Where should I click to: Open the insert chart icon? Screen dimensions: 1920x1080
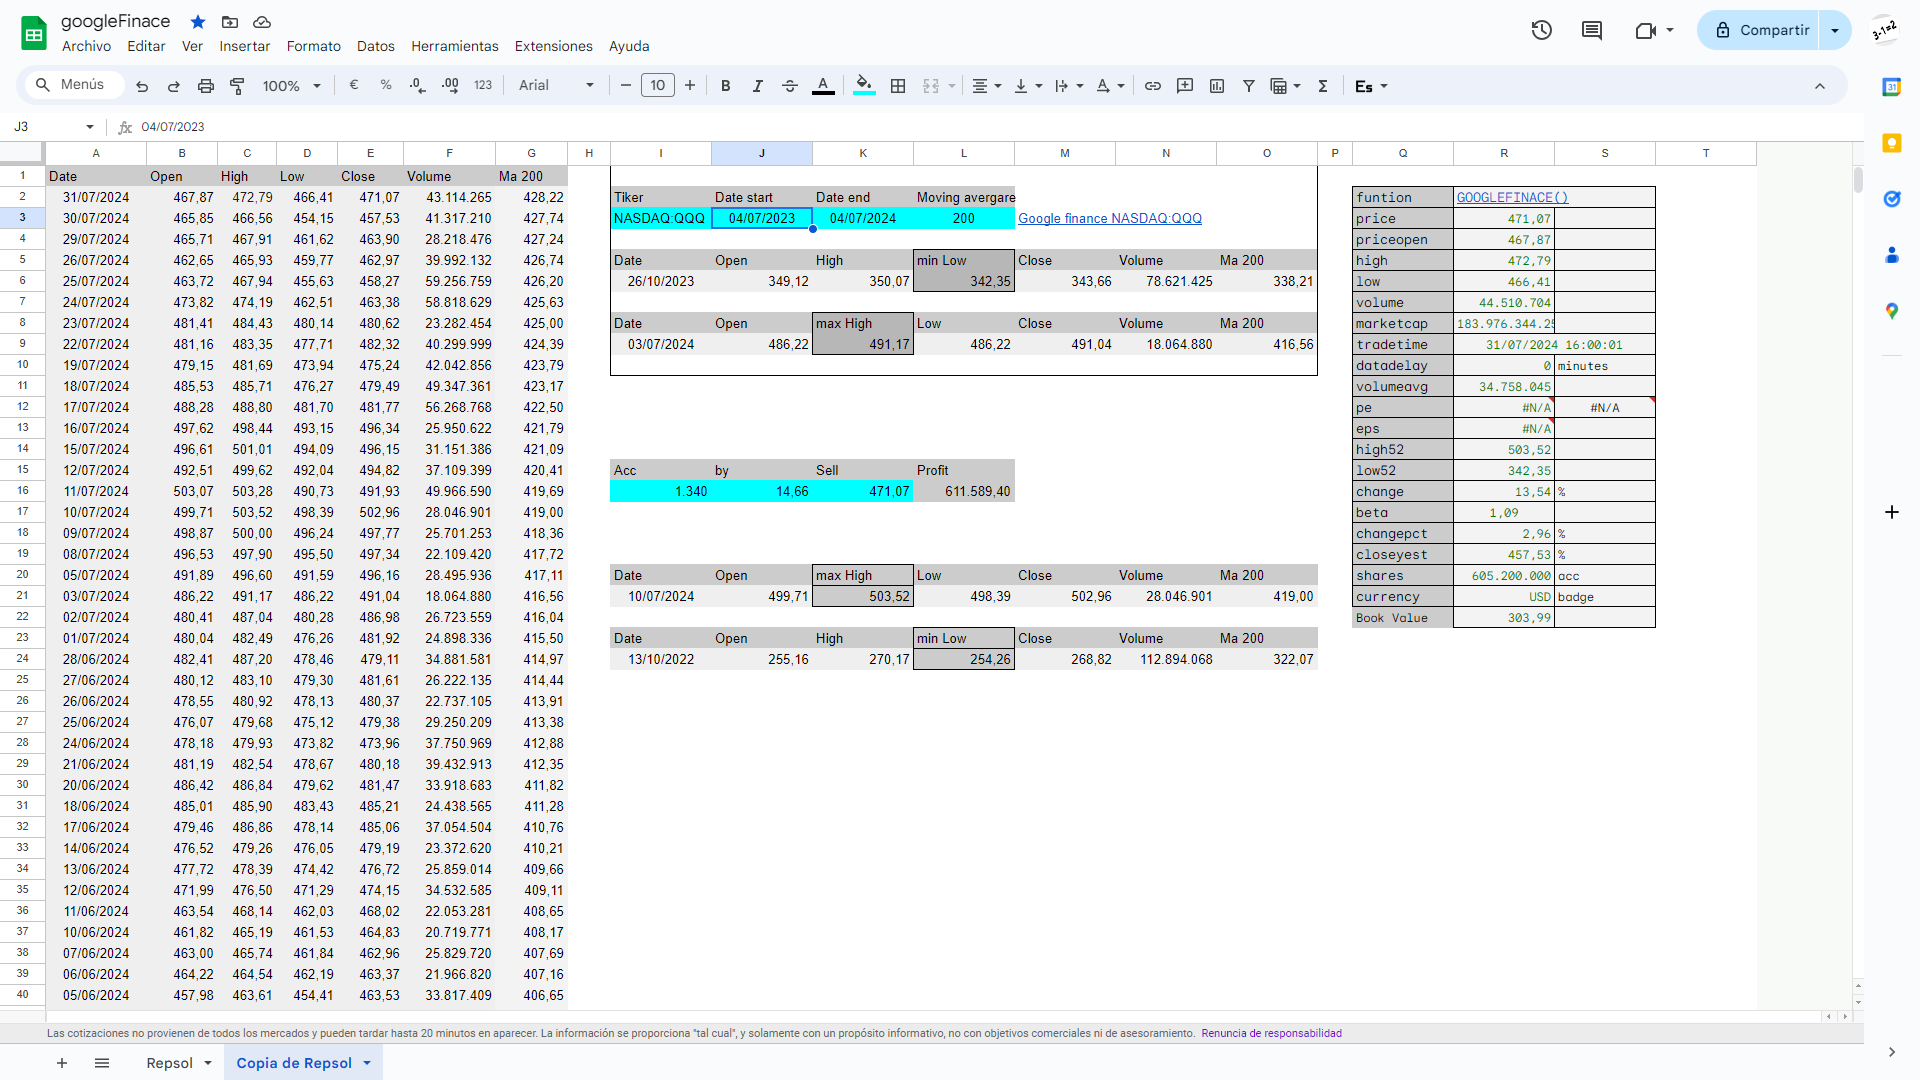(x=1217, y=86)
